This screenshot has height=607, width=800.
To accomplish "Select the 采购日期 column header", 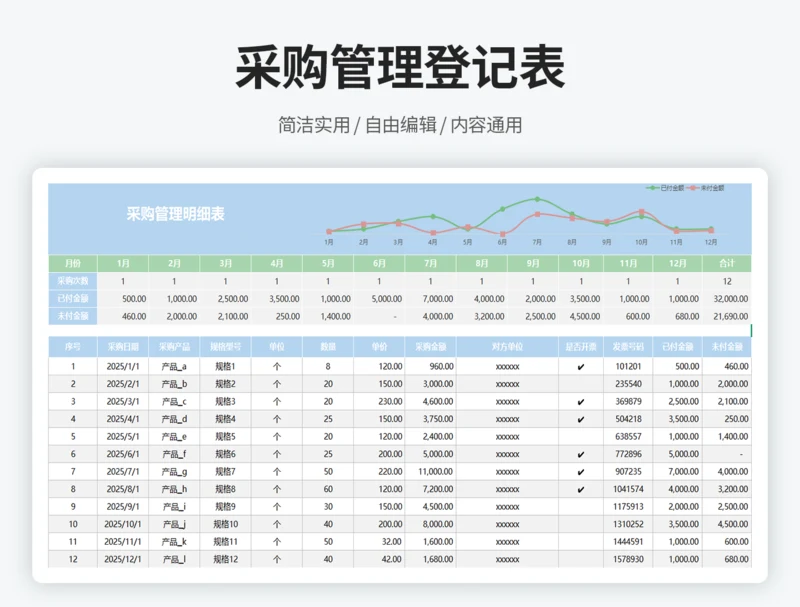I will point(123,347).
